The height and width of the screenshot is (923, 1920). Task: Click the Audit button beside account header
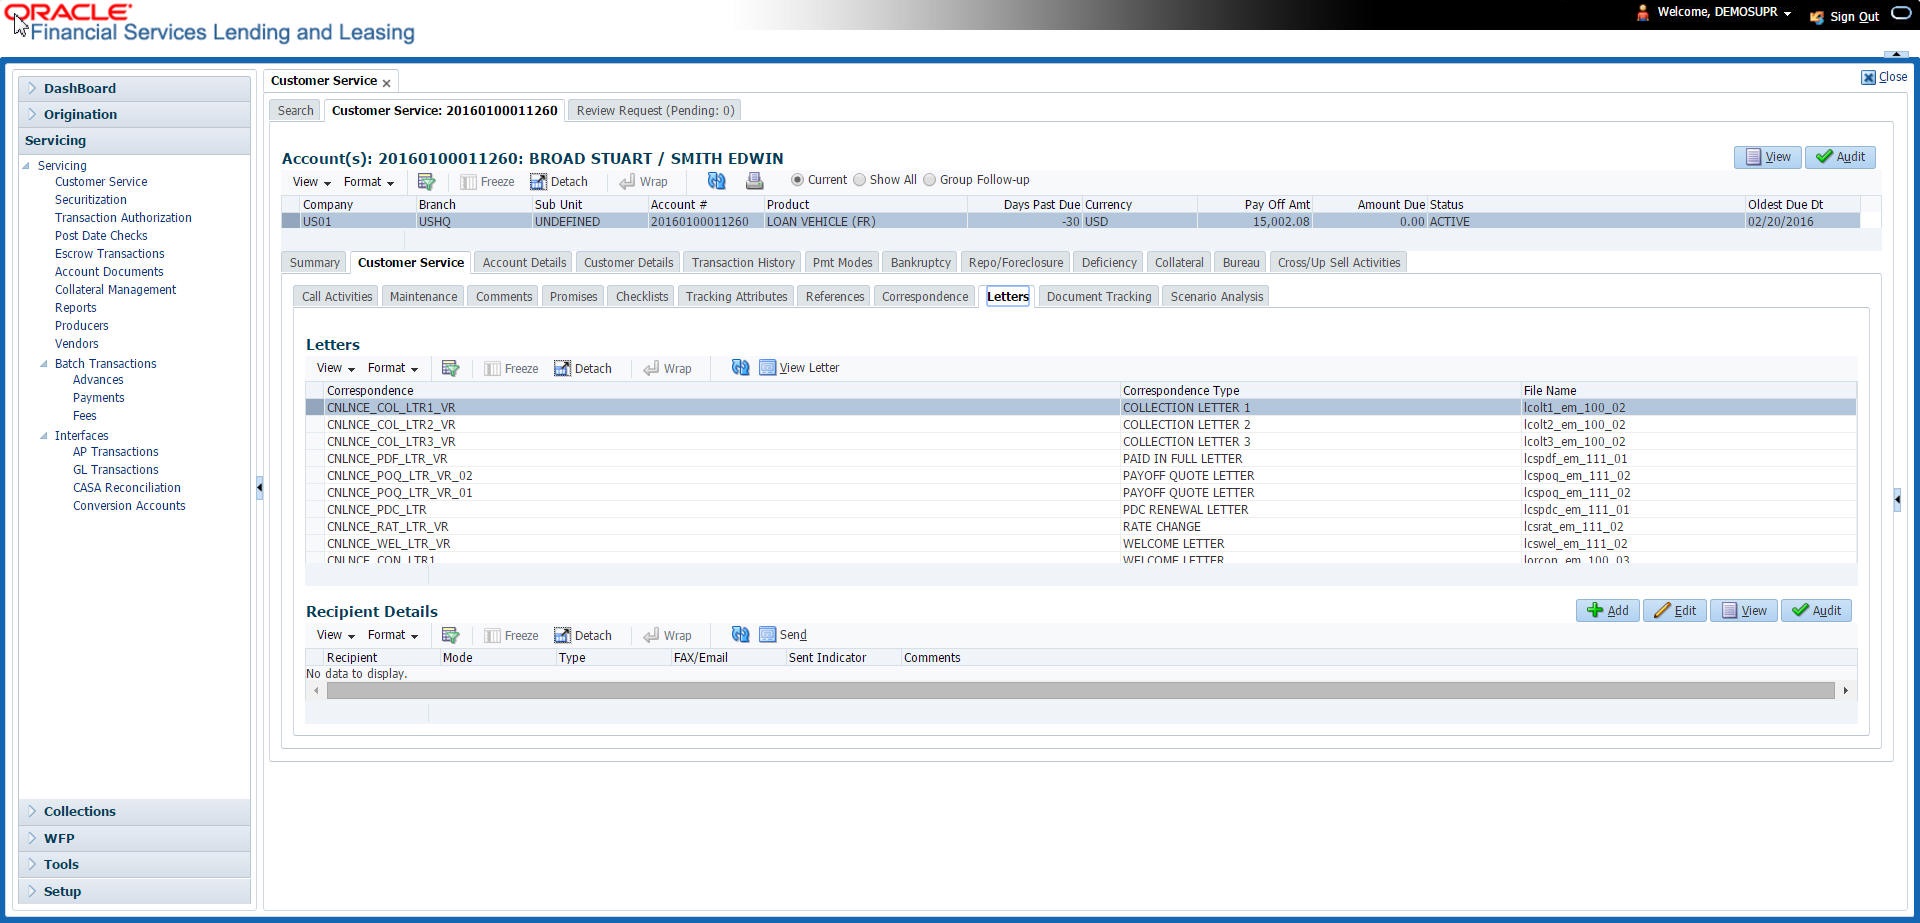click(x=1840, y=157)
